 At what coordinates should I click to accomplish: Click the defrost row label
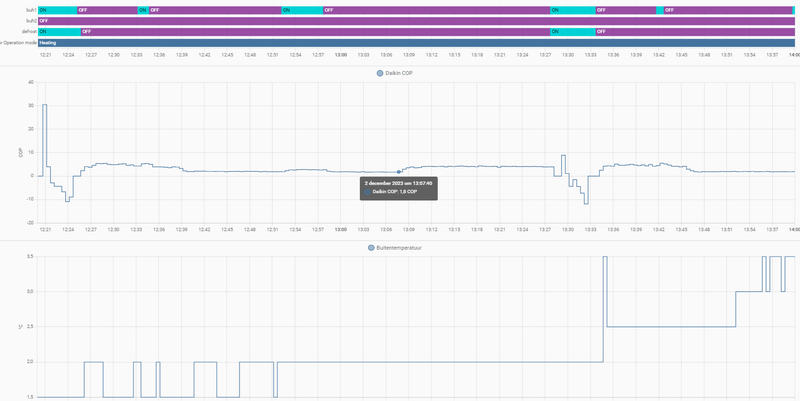(x=30, y=32)
